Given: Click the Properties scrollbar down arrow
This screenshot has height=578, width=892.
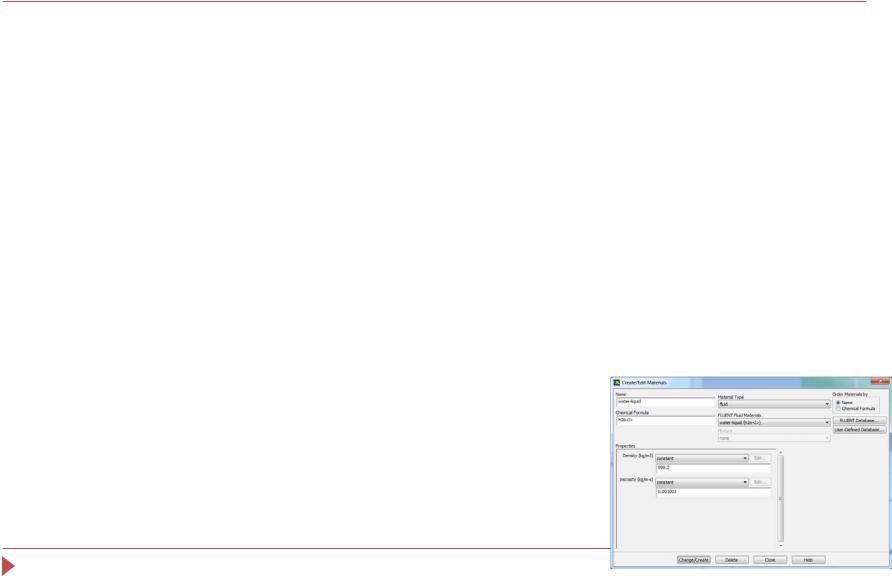Looking at the screenshot, I should tap(780, 545).
